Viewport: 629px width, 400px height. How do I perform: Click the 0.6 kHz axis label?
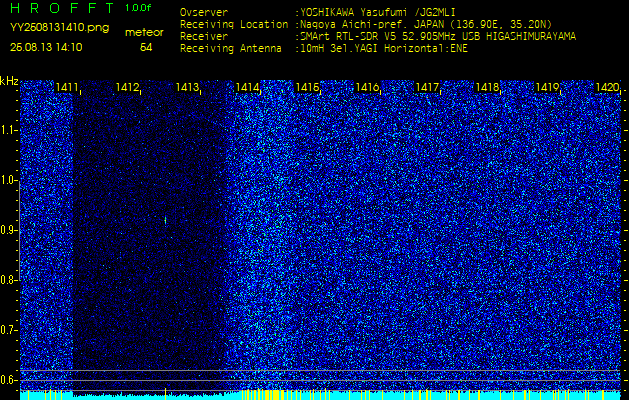[x=7, y=380]
